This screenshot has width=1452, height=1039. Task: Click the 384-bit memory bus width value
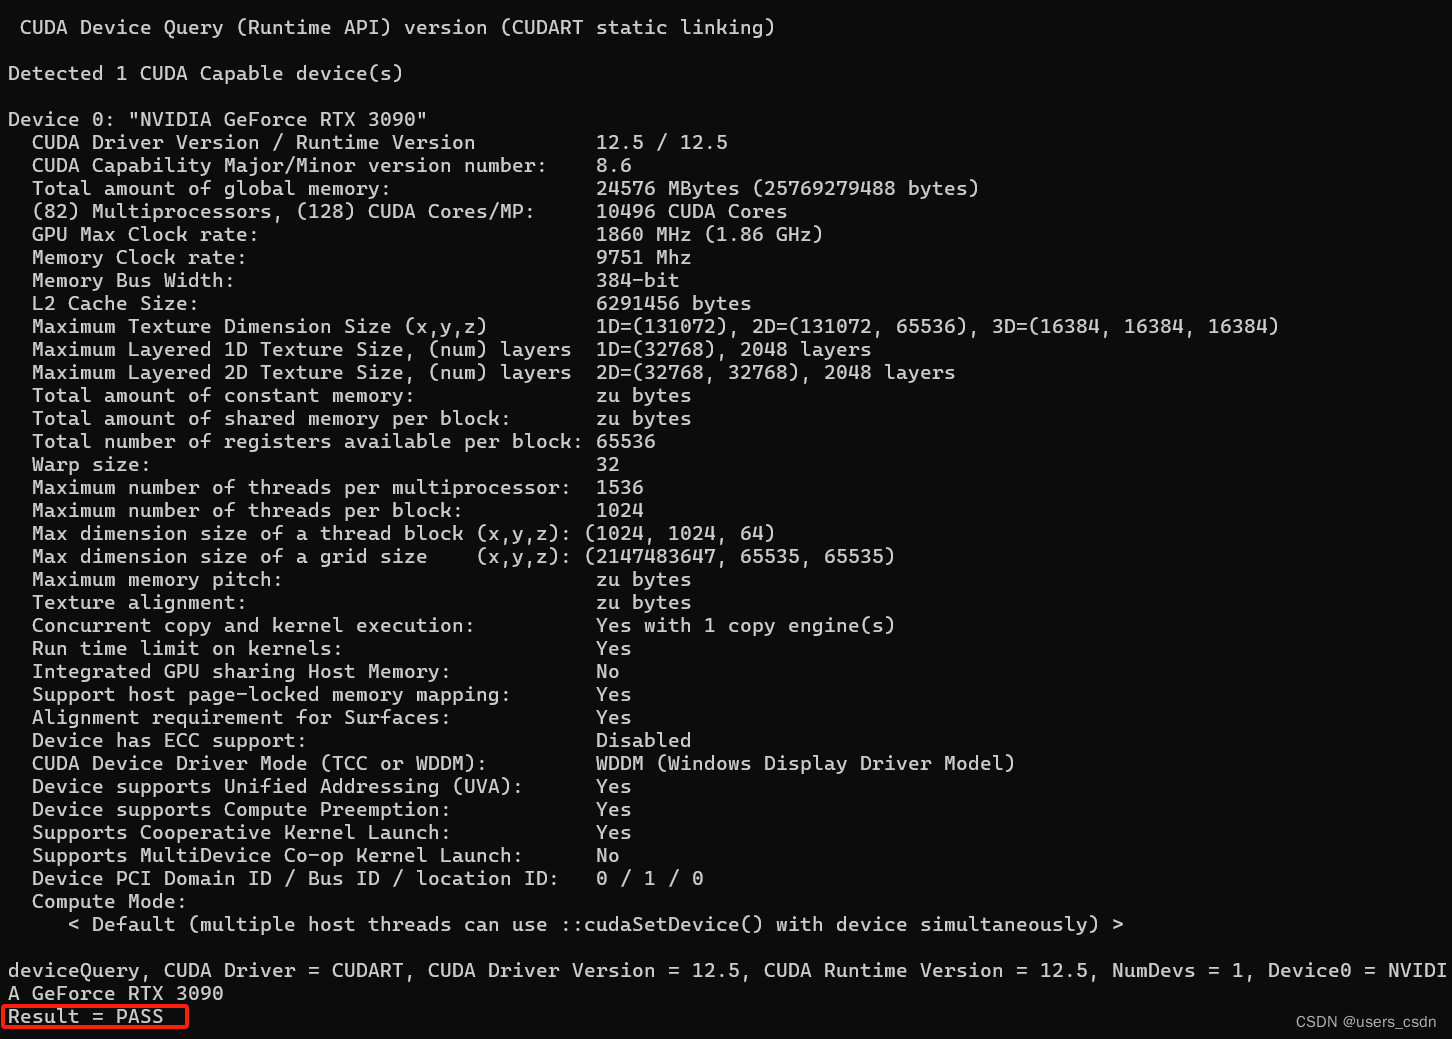(x=637, y=280)
